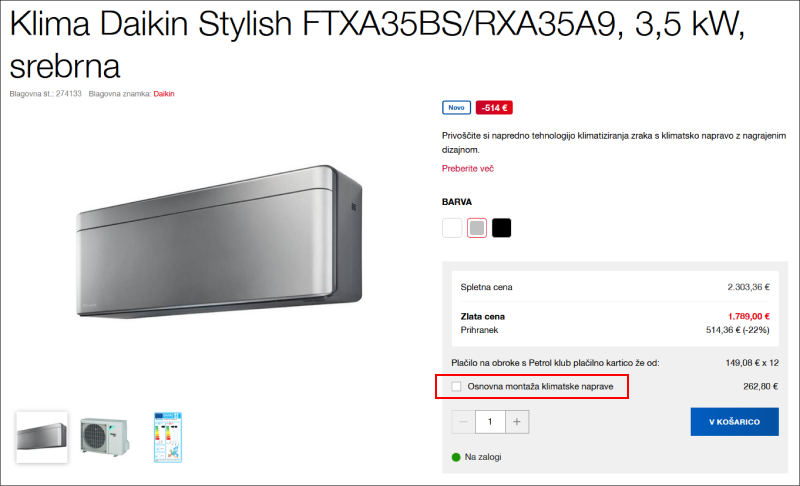Image resolution: width=800 pixels, height=486 pixels.
Task: Open the Preberite več link
Action: 468,169
